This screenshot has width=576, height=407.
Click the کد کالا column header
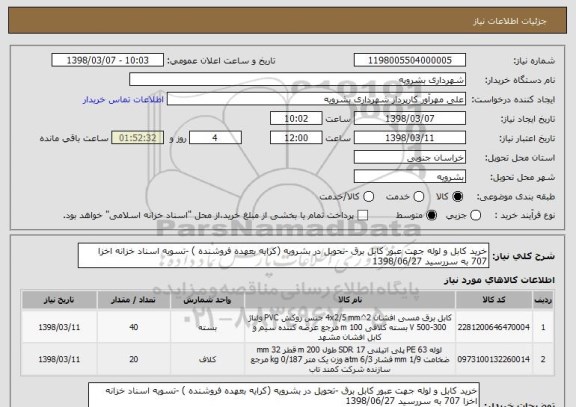pos(494,300)
